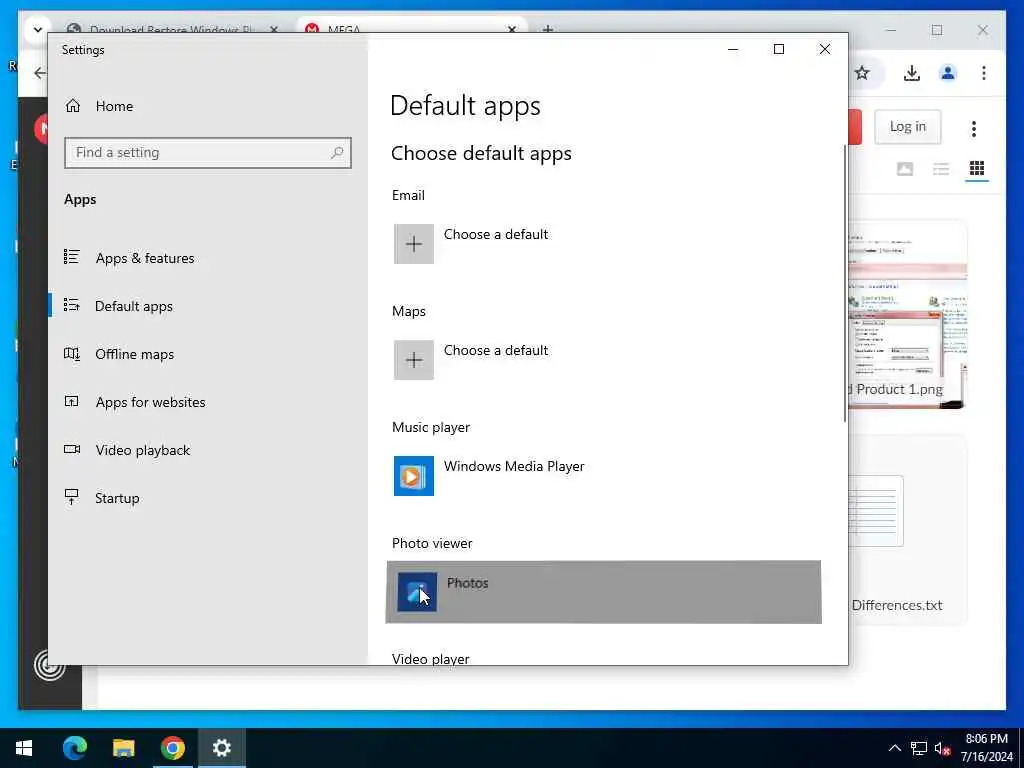
Task: Open File Explorer from taskbar
Action: tap(123, 748)
